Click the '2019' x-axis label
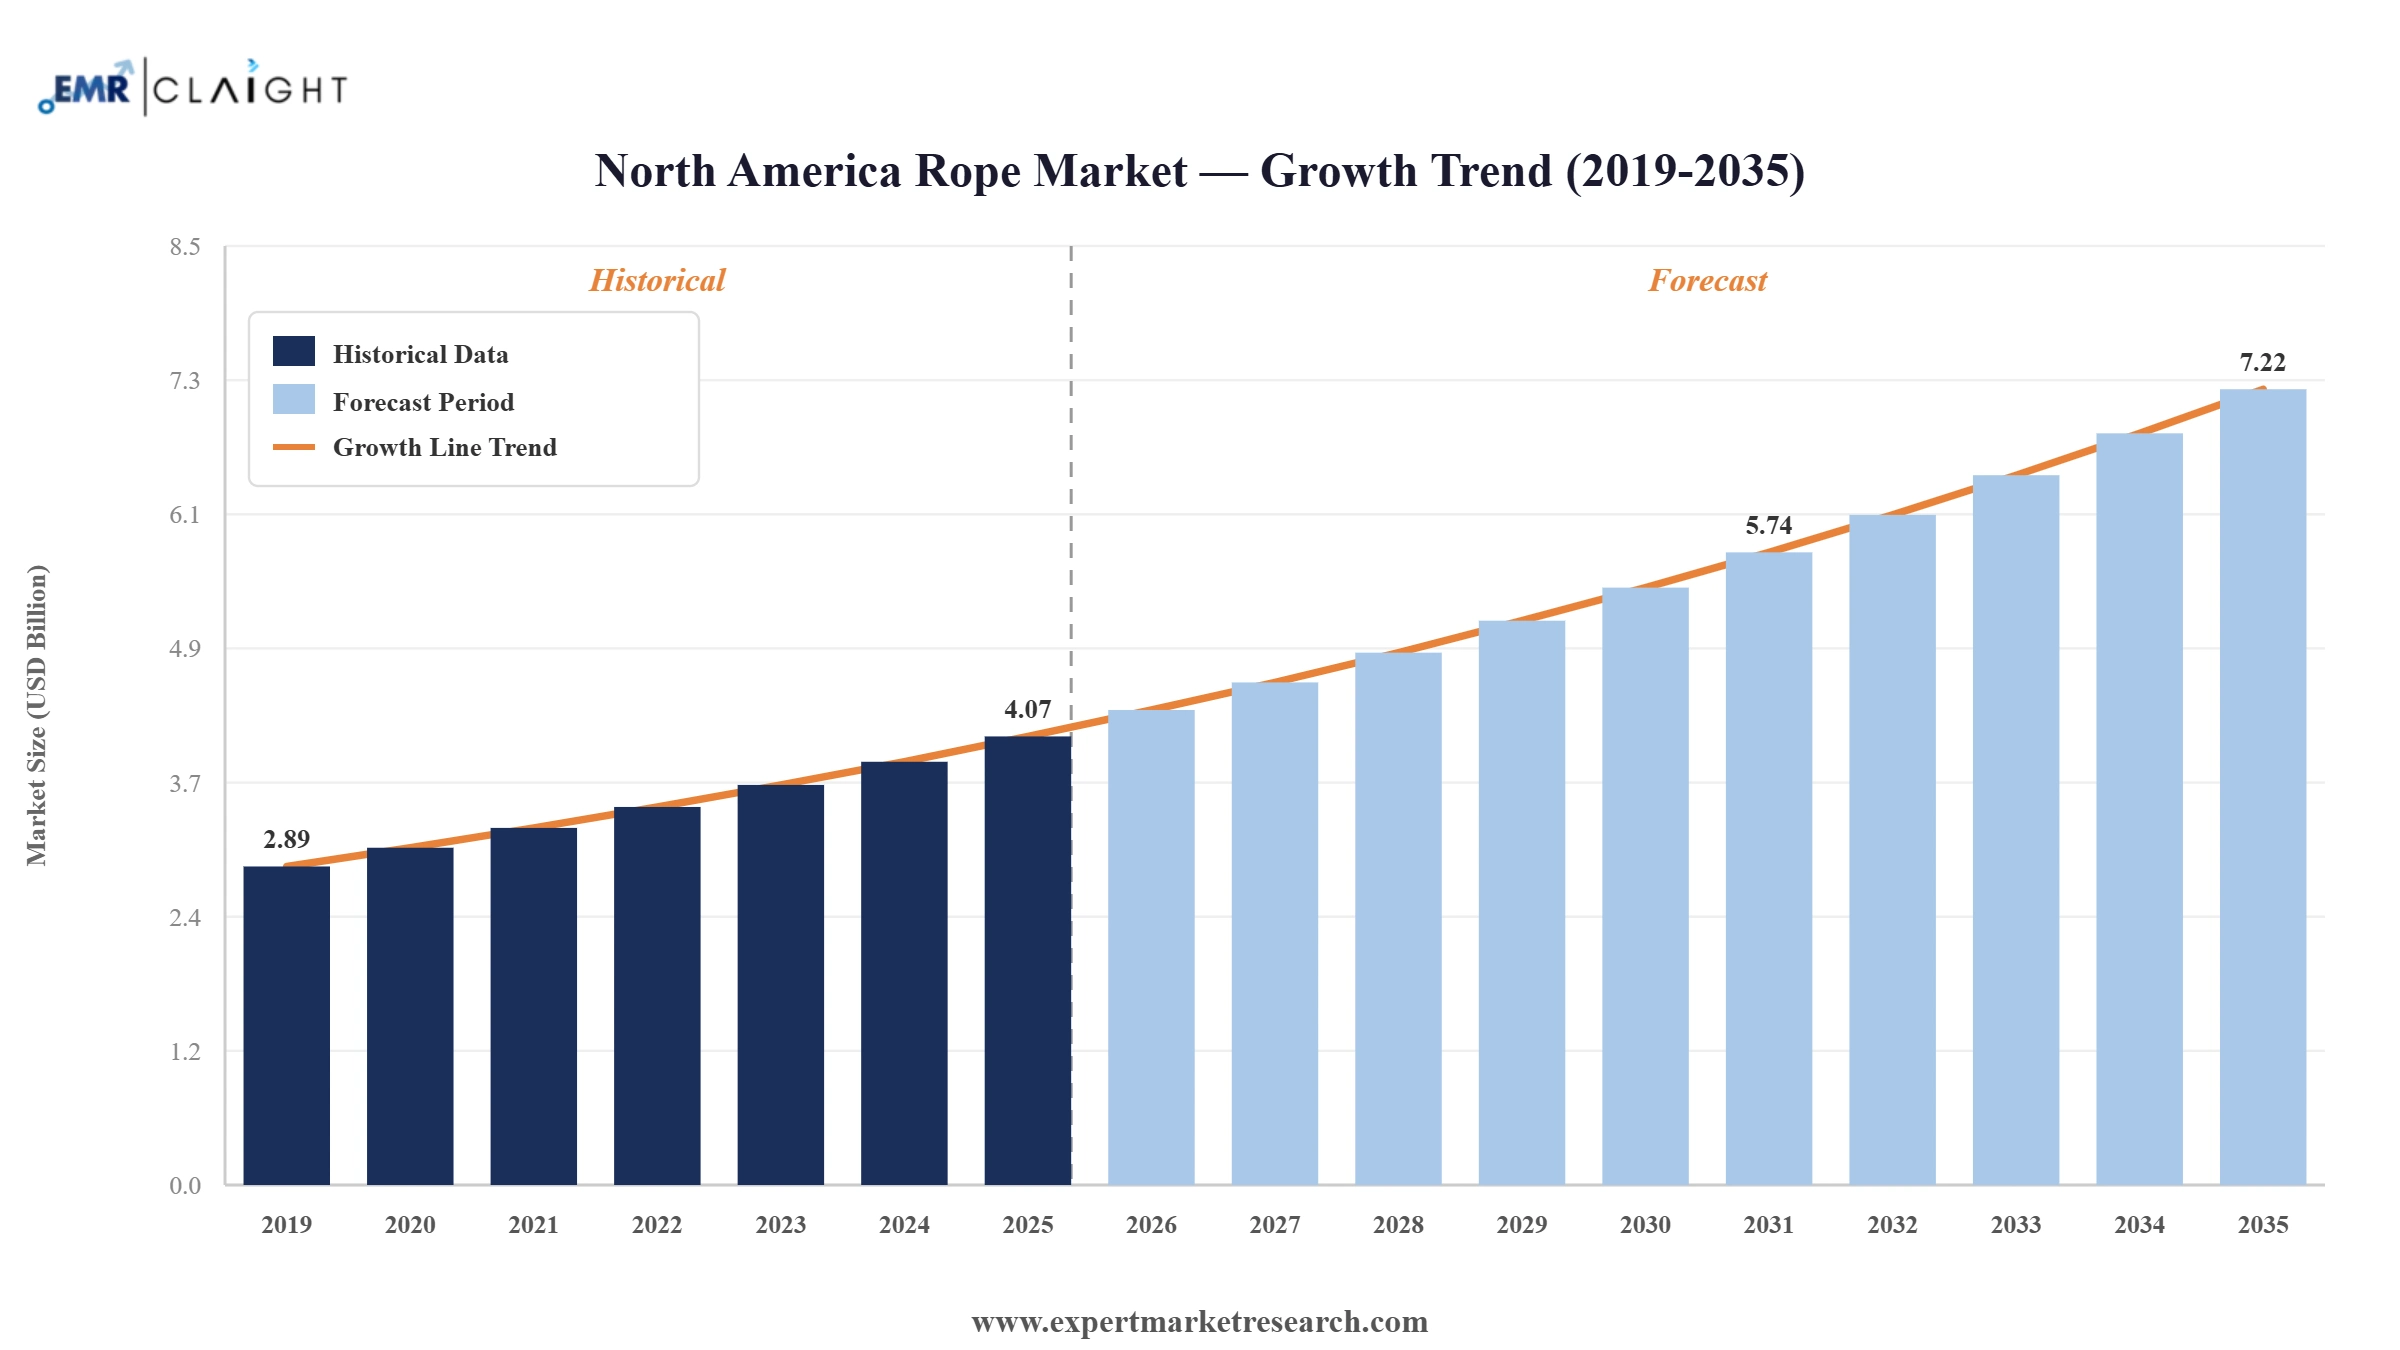The width and height of the screenshot is (2400, 1350). (287, 1225)
